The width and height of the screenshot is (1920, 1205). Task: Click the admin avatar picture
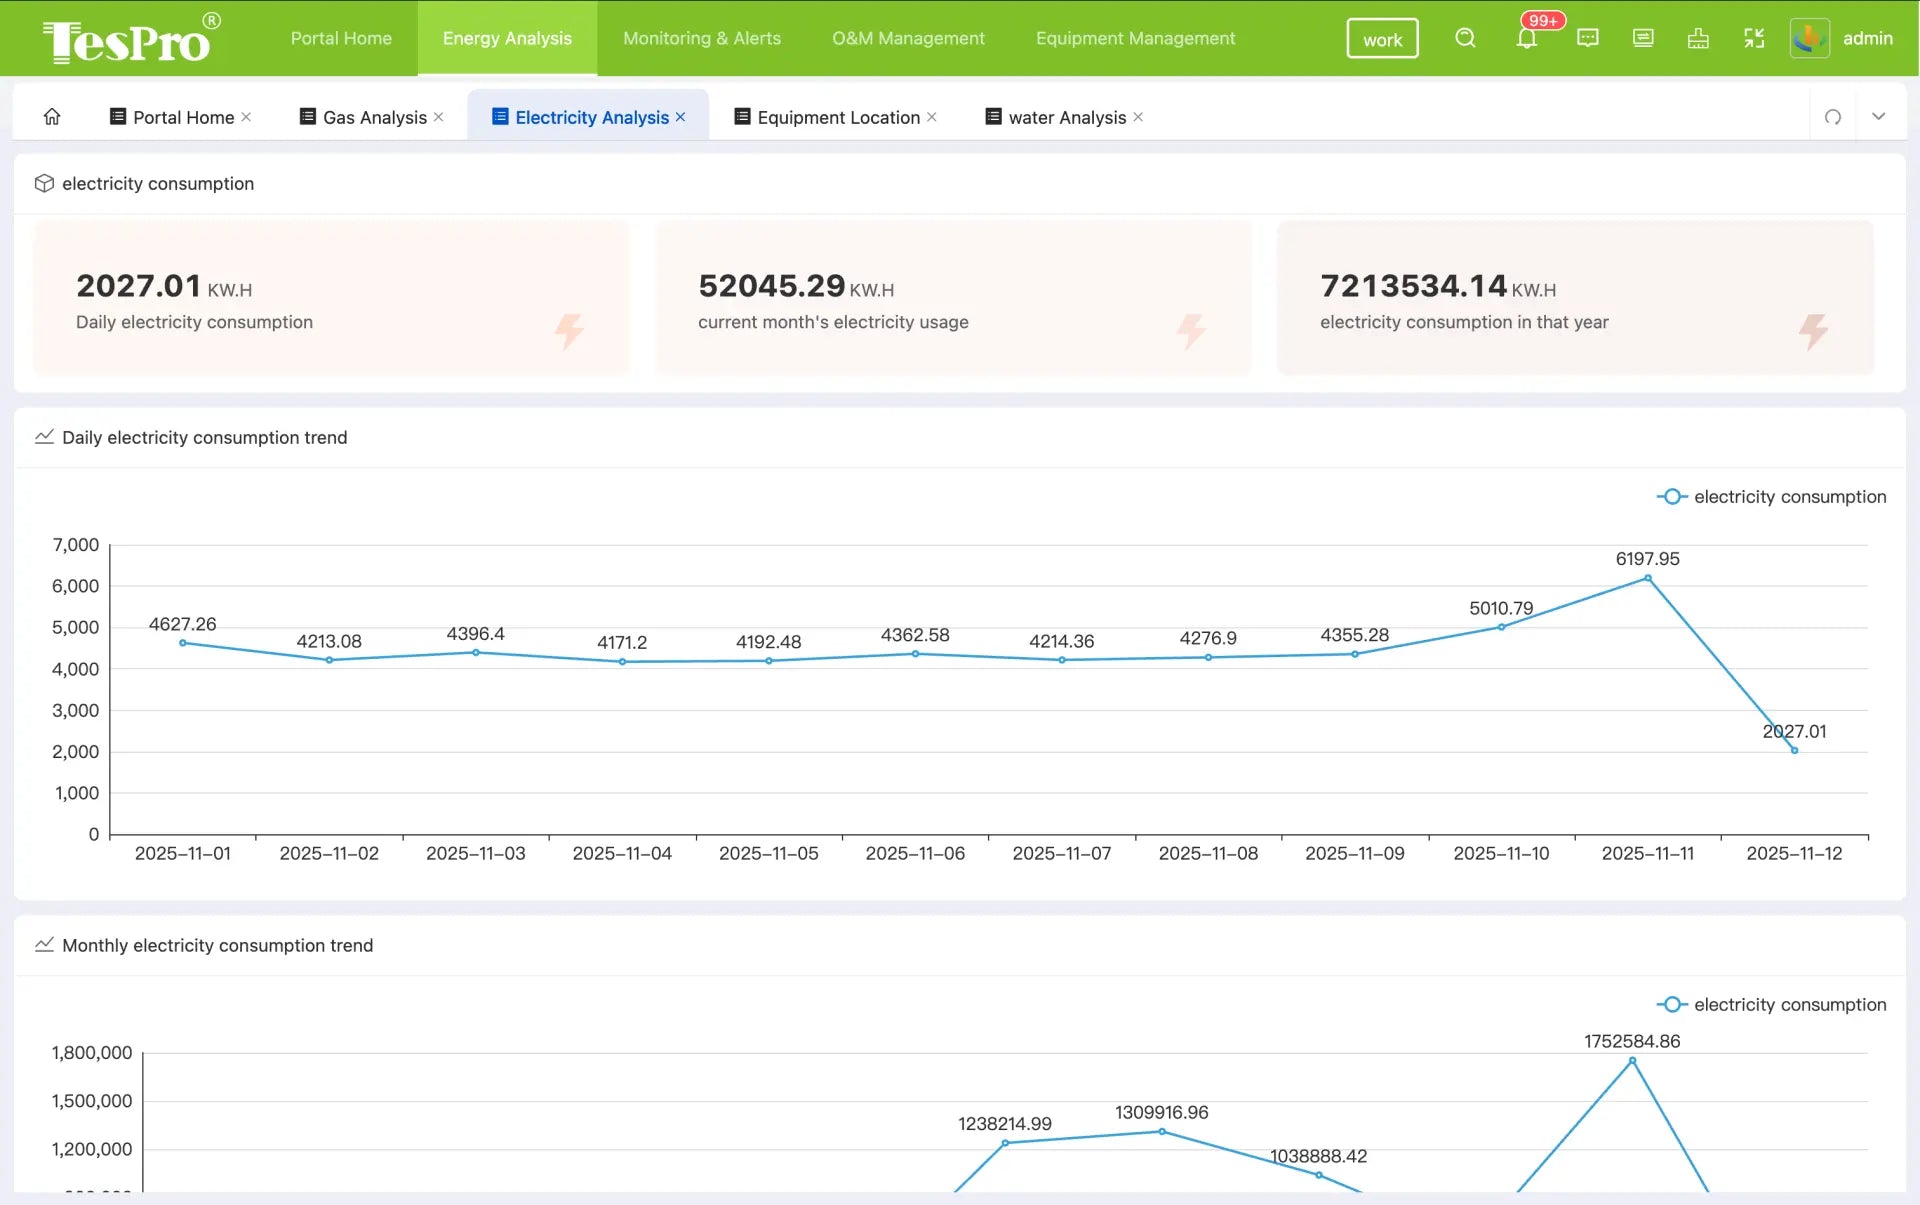tap(1809, 38)
